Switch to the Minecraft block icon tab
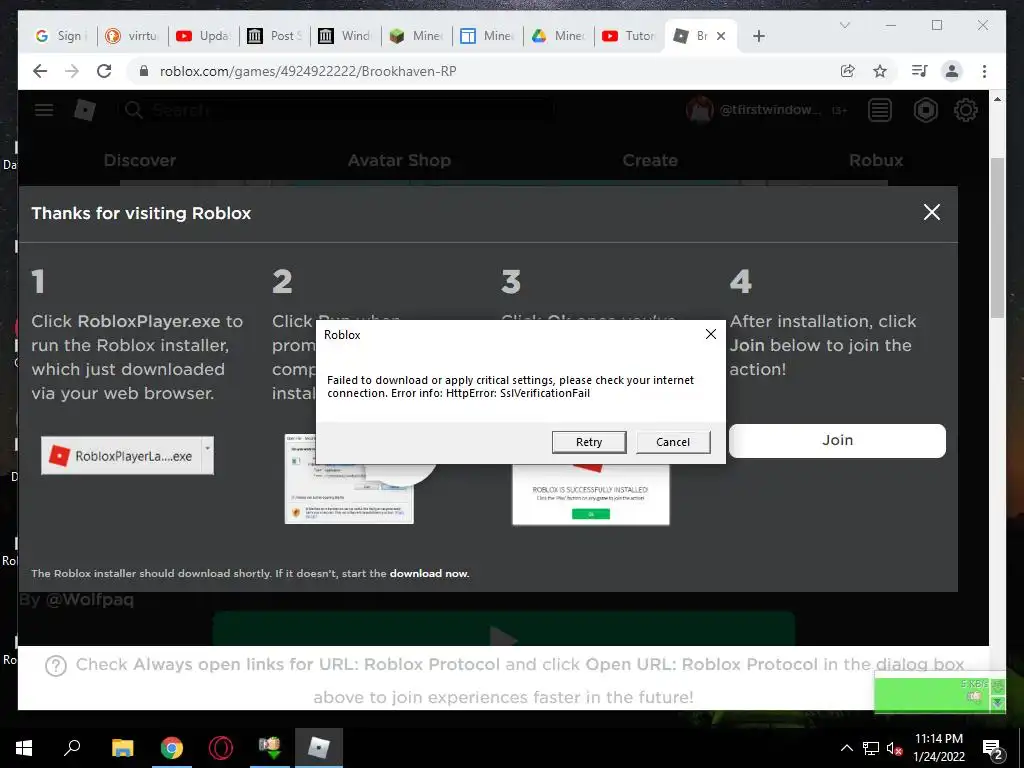 click(416, 36)
